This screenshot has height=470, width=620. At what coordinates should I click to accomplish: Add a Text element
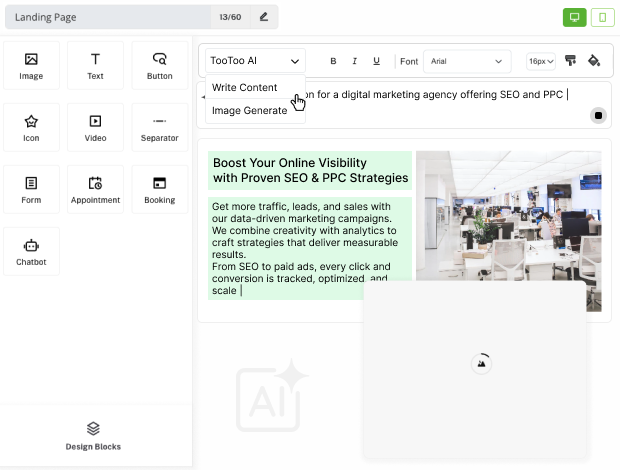95,66
